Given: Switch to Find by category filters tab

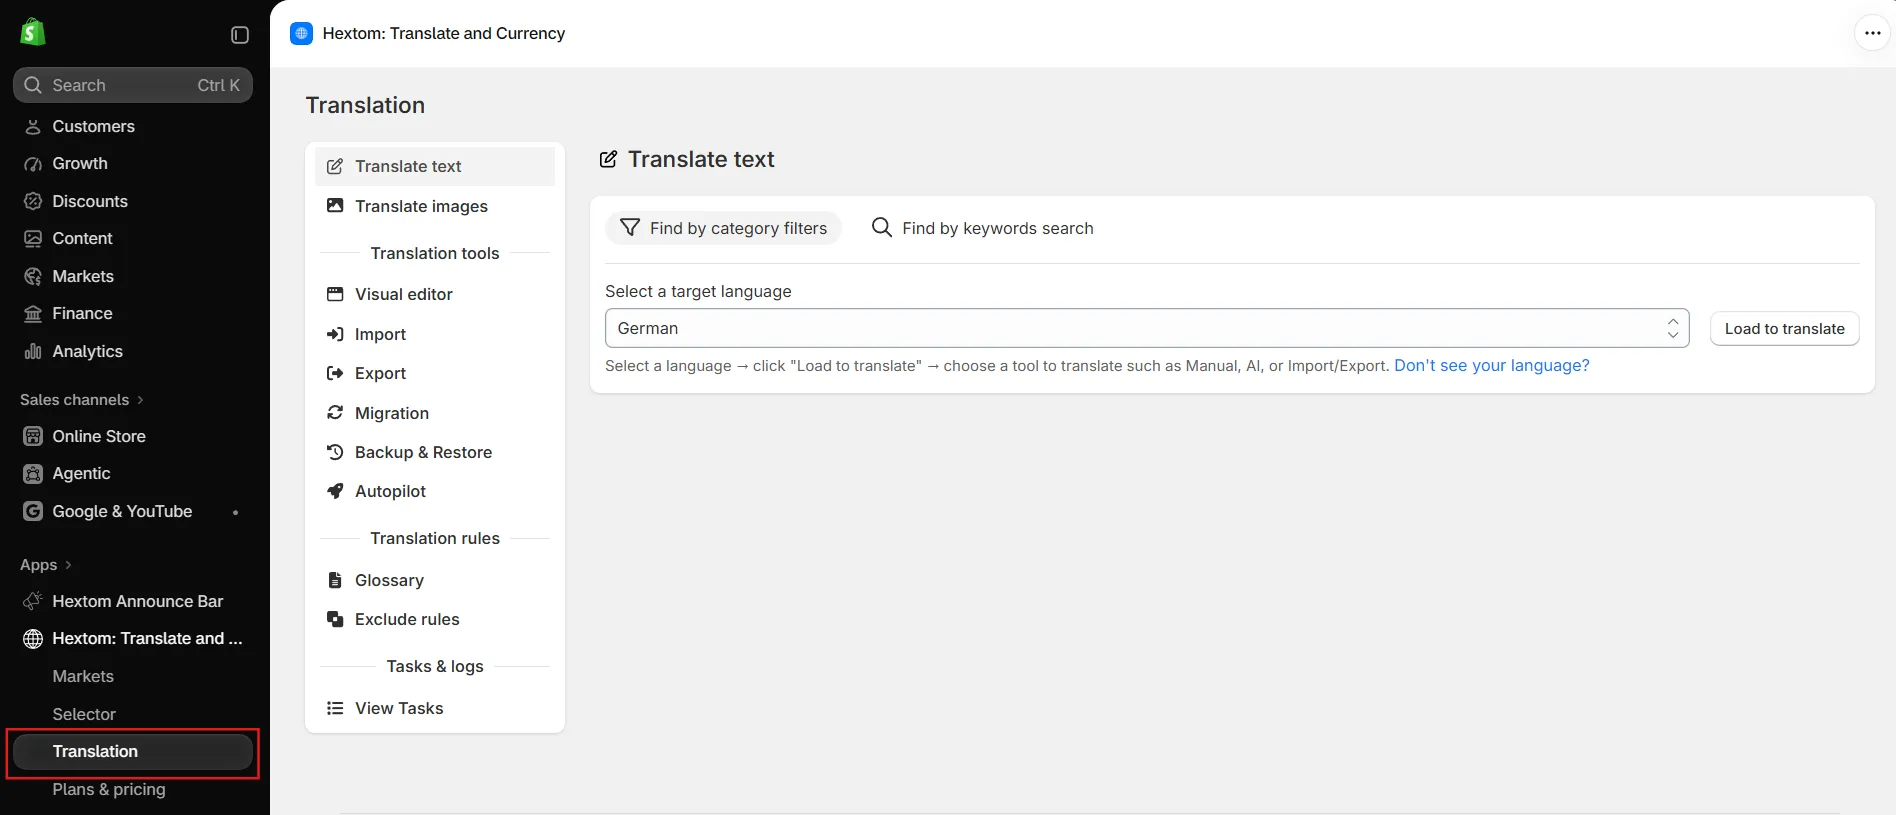Looking at the screenshot, I should click(723, 228).
